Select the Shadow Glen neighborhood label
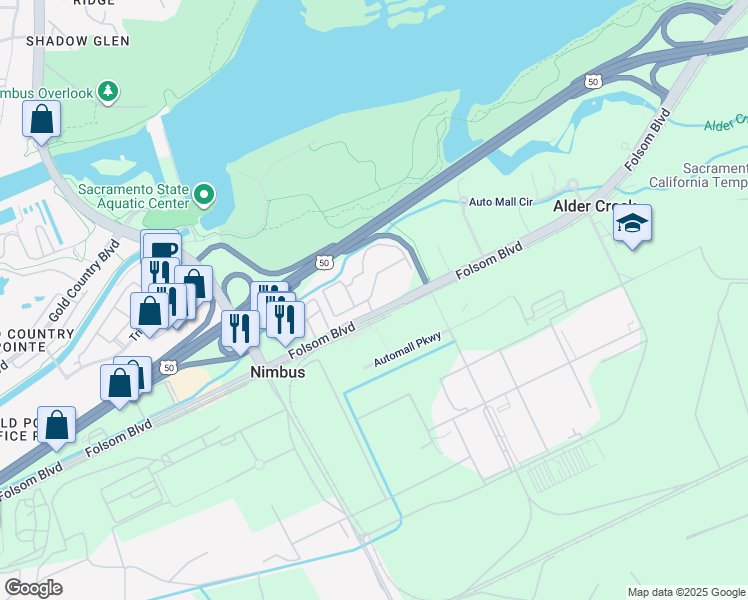Screen dimensions: 748x600 click(78, 41)
